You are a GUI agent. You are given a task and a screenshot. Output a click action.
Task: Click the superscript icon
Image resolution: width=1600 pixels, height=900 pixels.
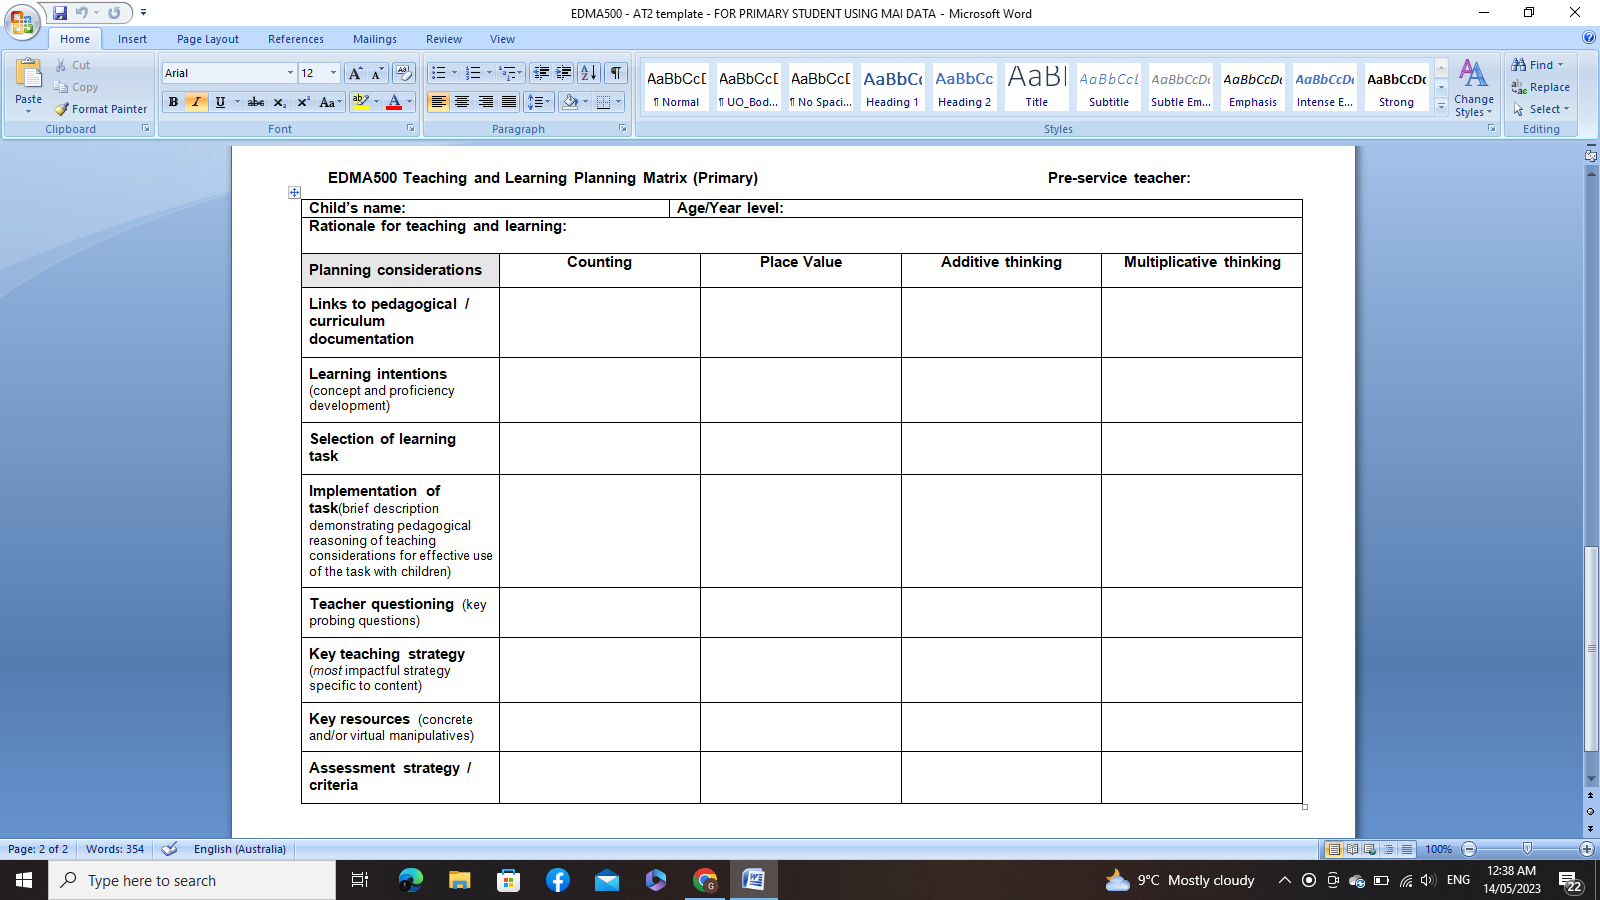[303, 102]
